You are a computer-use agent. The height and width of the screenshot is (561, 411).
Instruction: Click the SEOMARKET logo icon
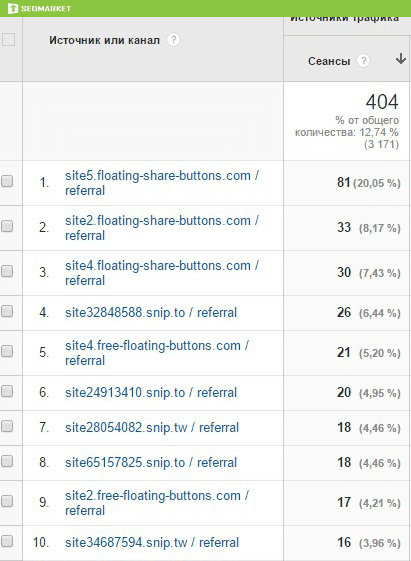(x=13, y=8)
